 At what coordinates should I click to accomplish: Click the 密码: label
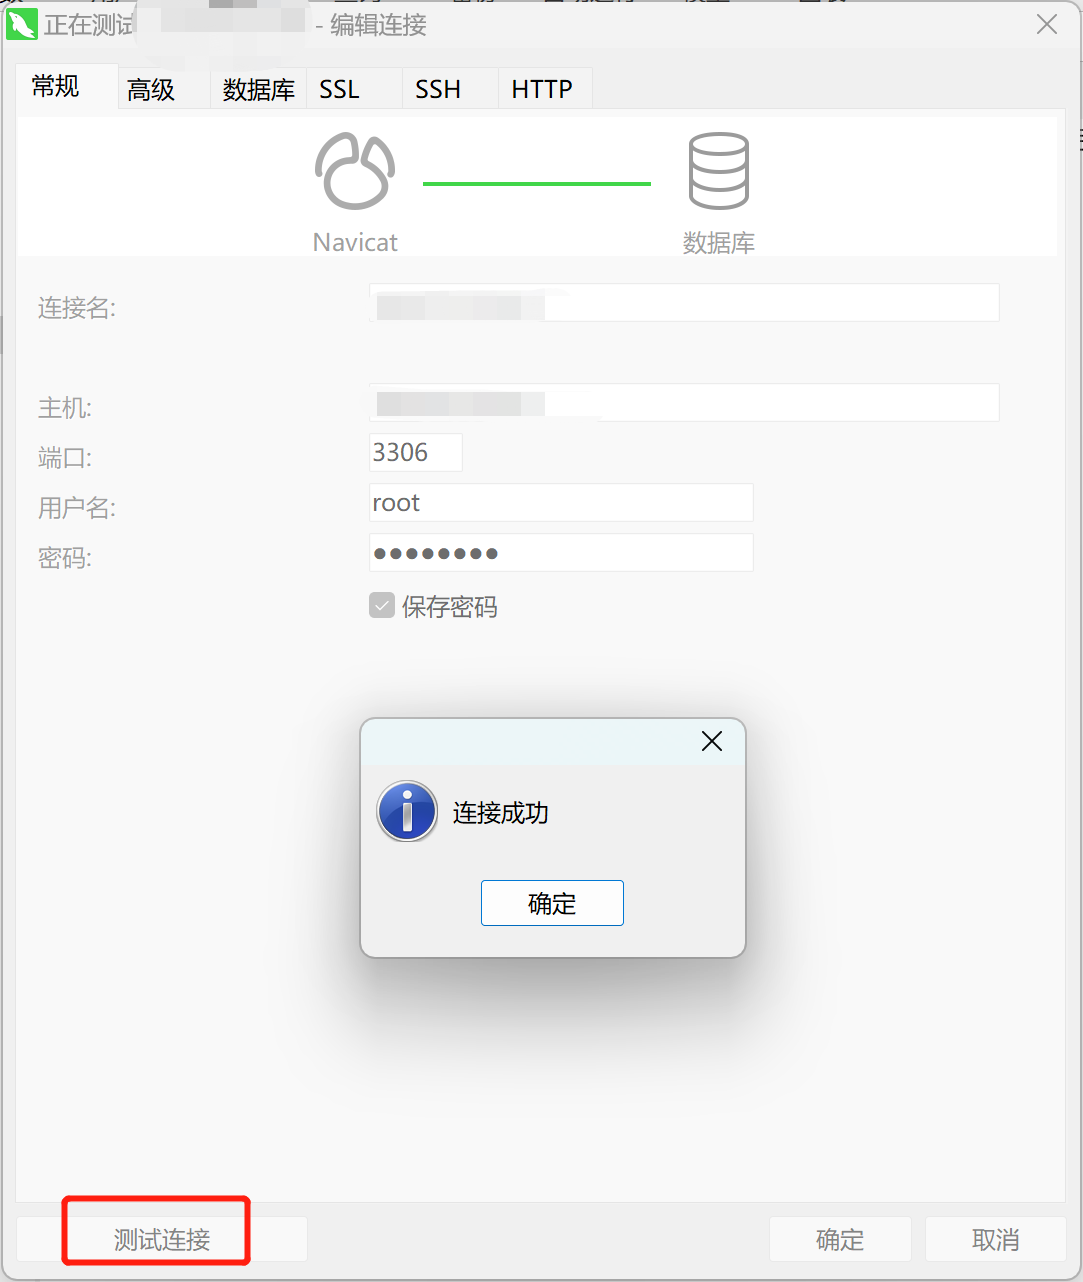point(65,558)
